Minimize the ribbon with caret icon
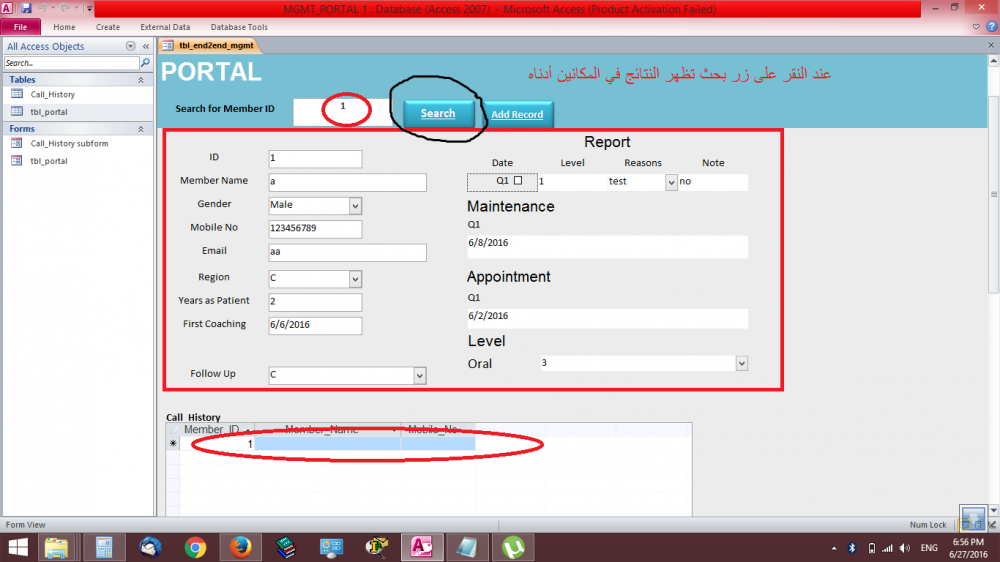The height and width of the screenshot is (562, 1000). click(x=976, y=27)
